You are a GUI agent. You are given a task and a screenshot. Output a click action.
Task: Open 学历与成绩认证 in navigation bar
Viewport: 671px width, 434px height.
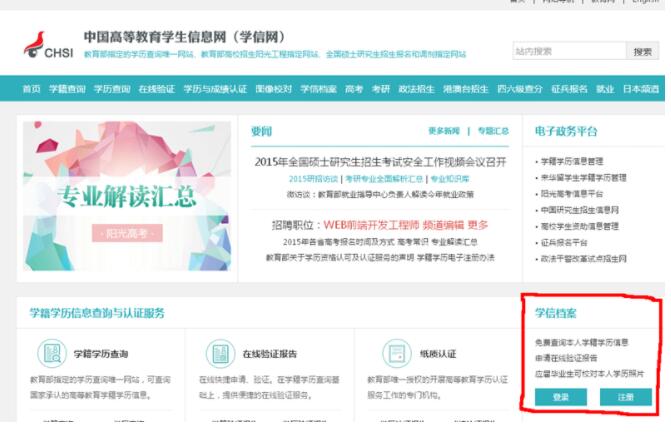[215, 89]
